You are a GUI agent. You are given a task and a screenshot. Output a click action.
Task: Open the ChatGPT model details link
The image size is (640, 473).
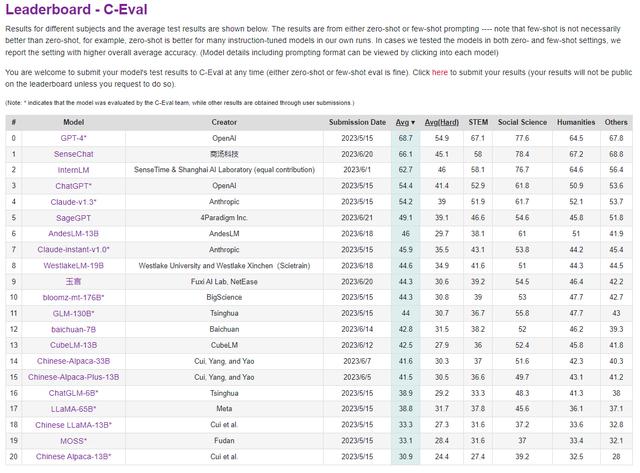point(73,186)
